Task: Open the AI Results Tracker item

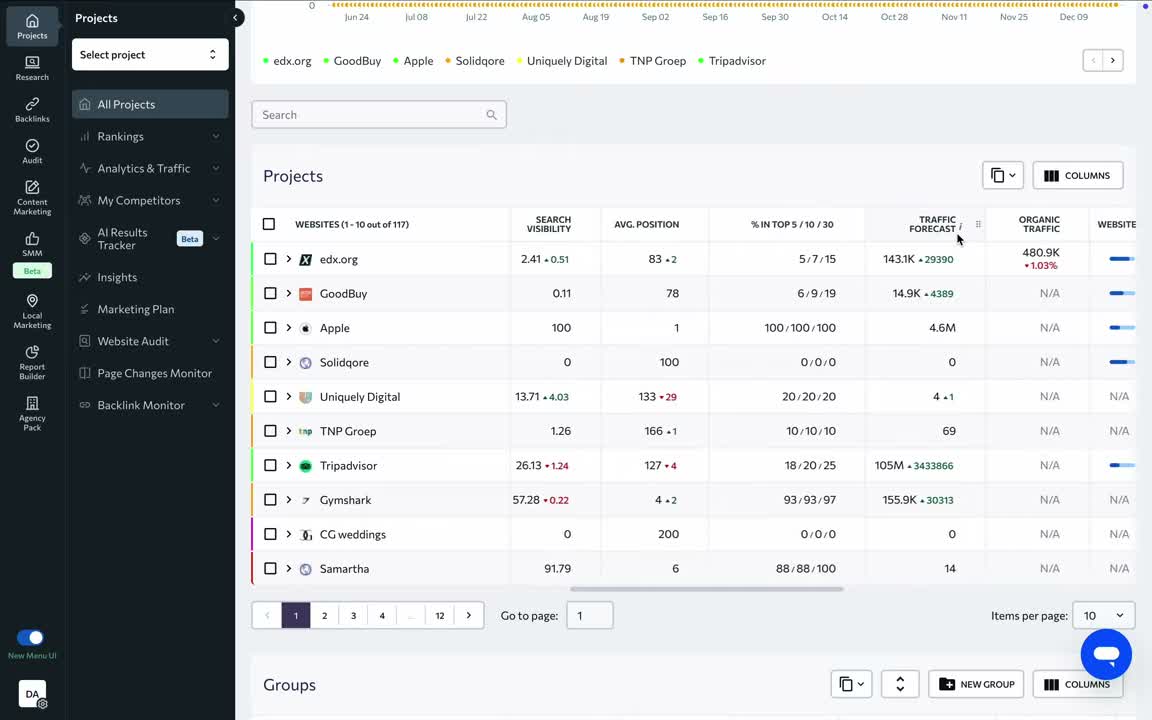Action: pos(150,239)
